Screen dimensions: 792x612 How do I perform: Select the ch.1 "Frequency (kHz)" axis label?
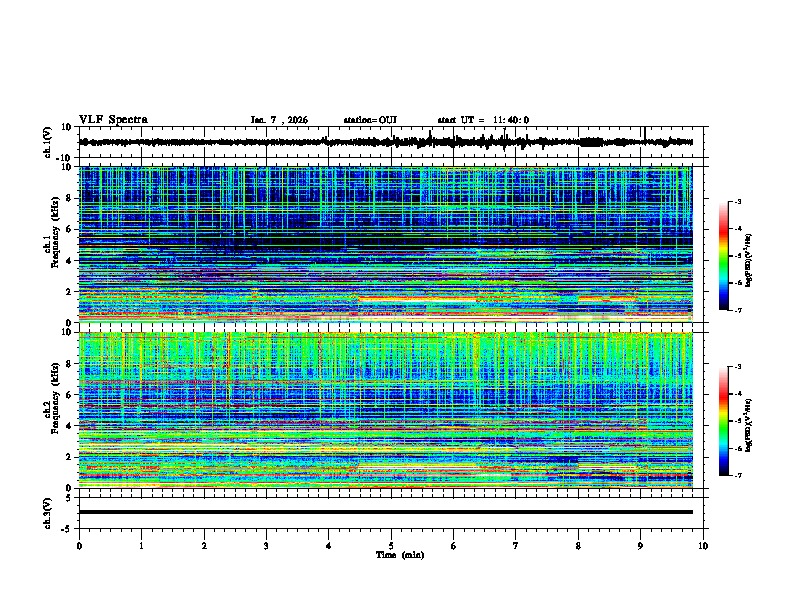56,232
